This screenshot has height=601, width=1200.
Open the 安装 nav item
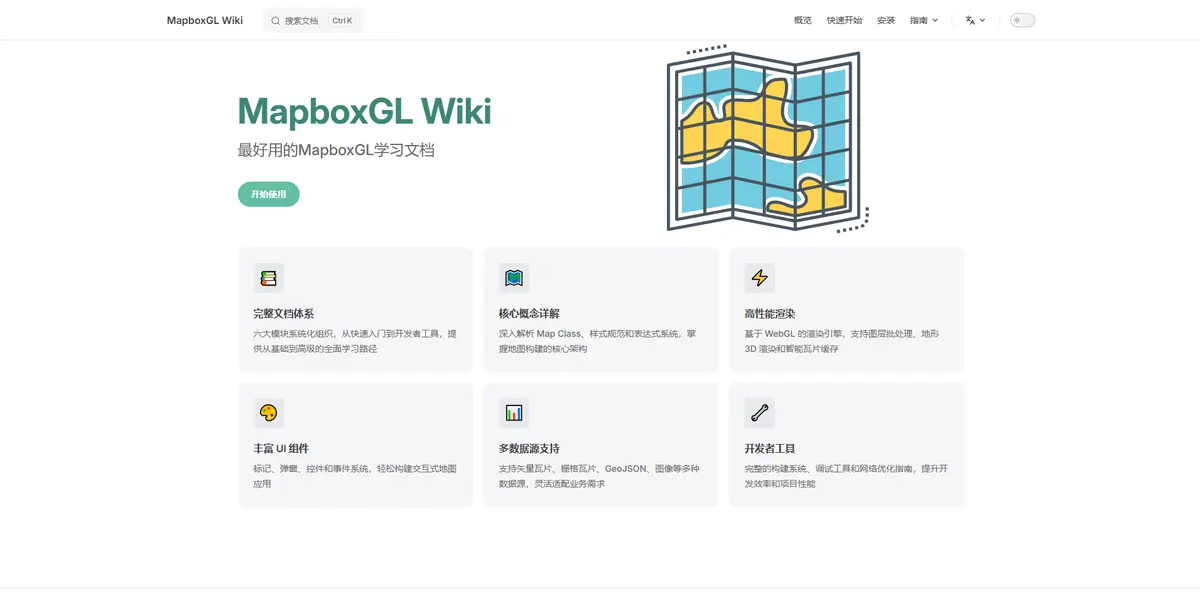[886, 20]
